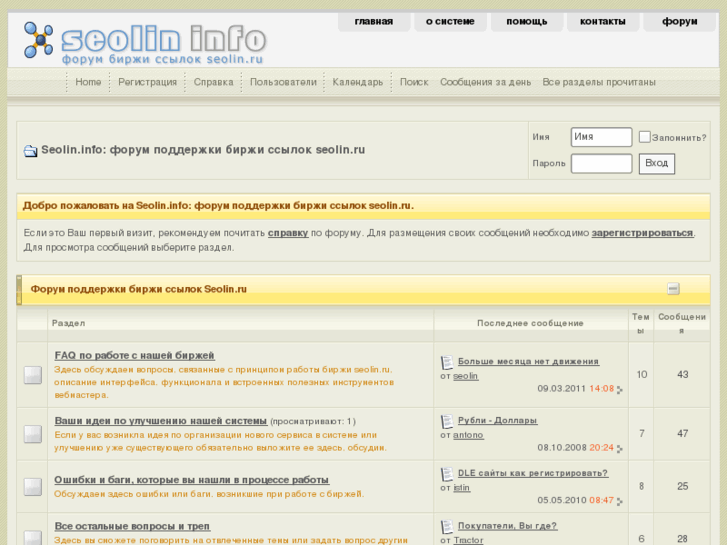Viewport: 727px width, 545px height.
Task: Click Home in forum navigation bar
Action: point(88,82)
